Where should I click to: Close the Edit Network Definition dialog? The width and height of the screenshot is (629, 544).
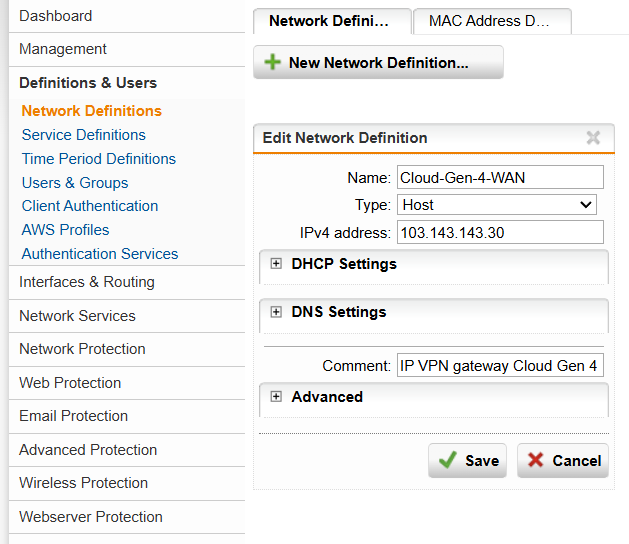tap(593, 138)
